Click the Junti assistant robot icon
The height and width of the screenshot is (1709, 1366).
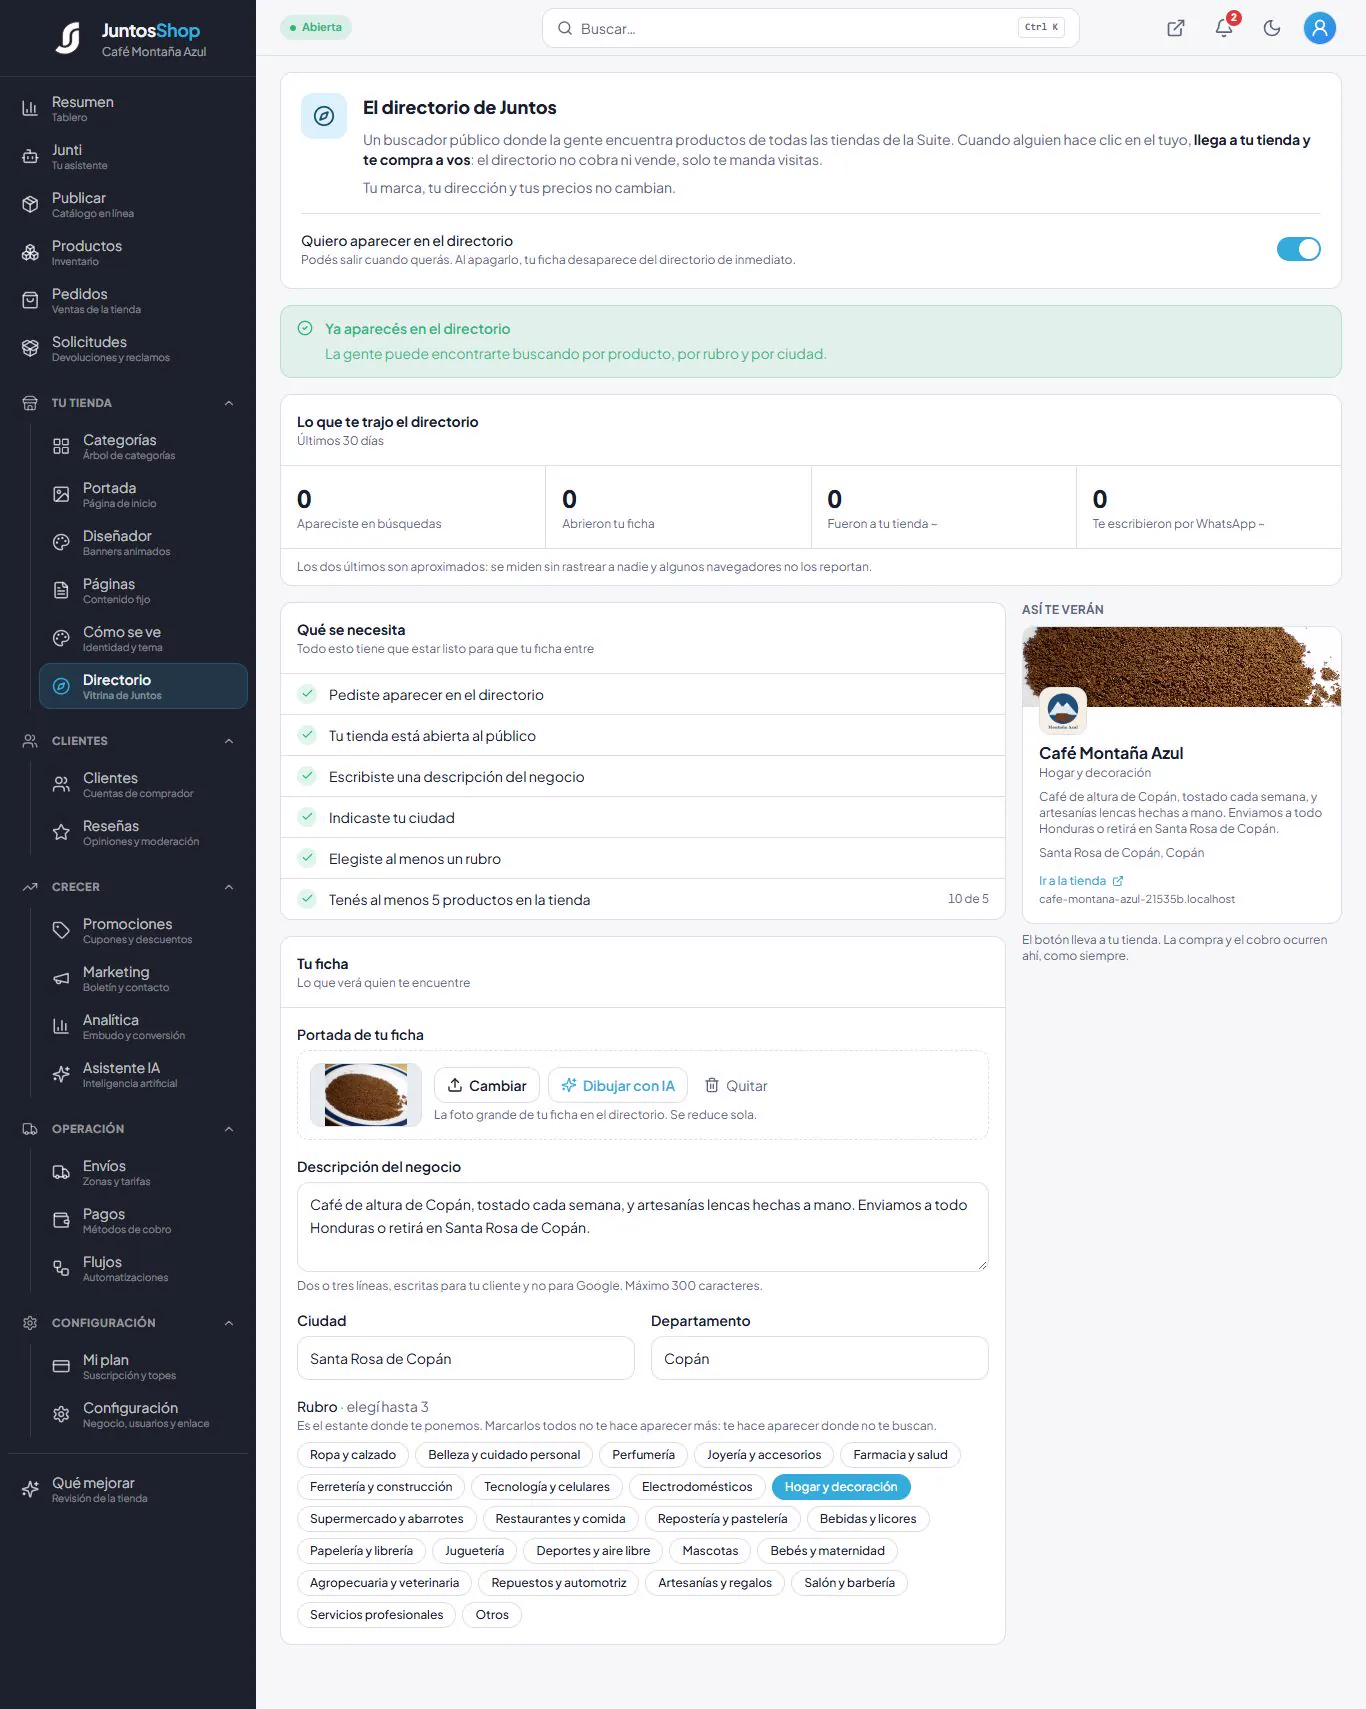(30, 156)
